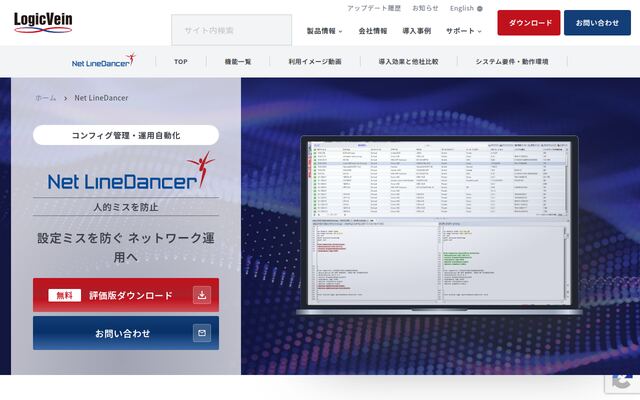Image resolution: width=640 pixels, height=400 pixels.
Task: Select the 利用イメージ動画 tab
Action: tap(315, 62)
